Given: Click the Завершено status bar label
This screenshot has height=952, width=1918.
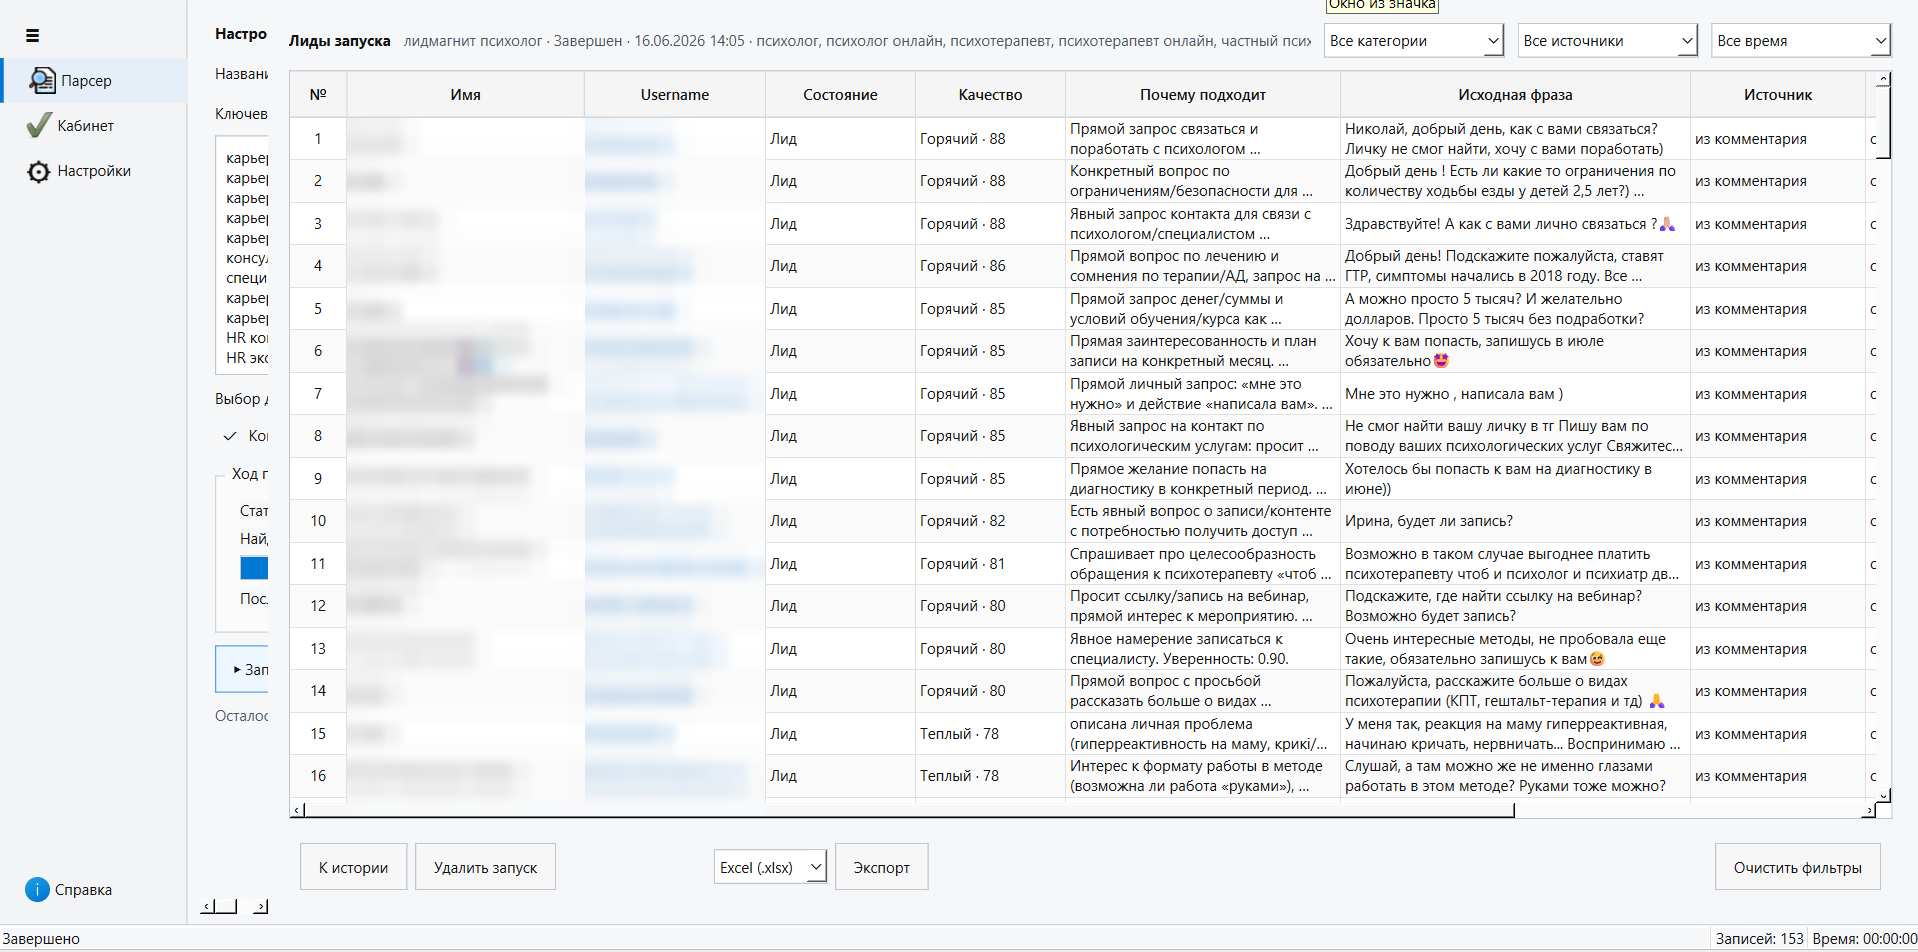Looking at the screenshot, I should click(41, 938).
